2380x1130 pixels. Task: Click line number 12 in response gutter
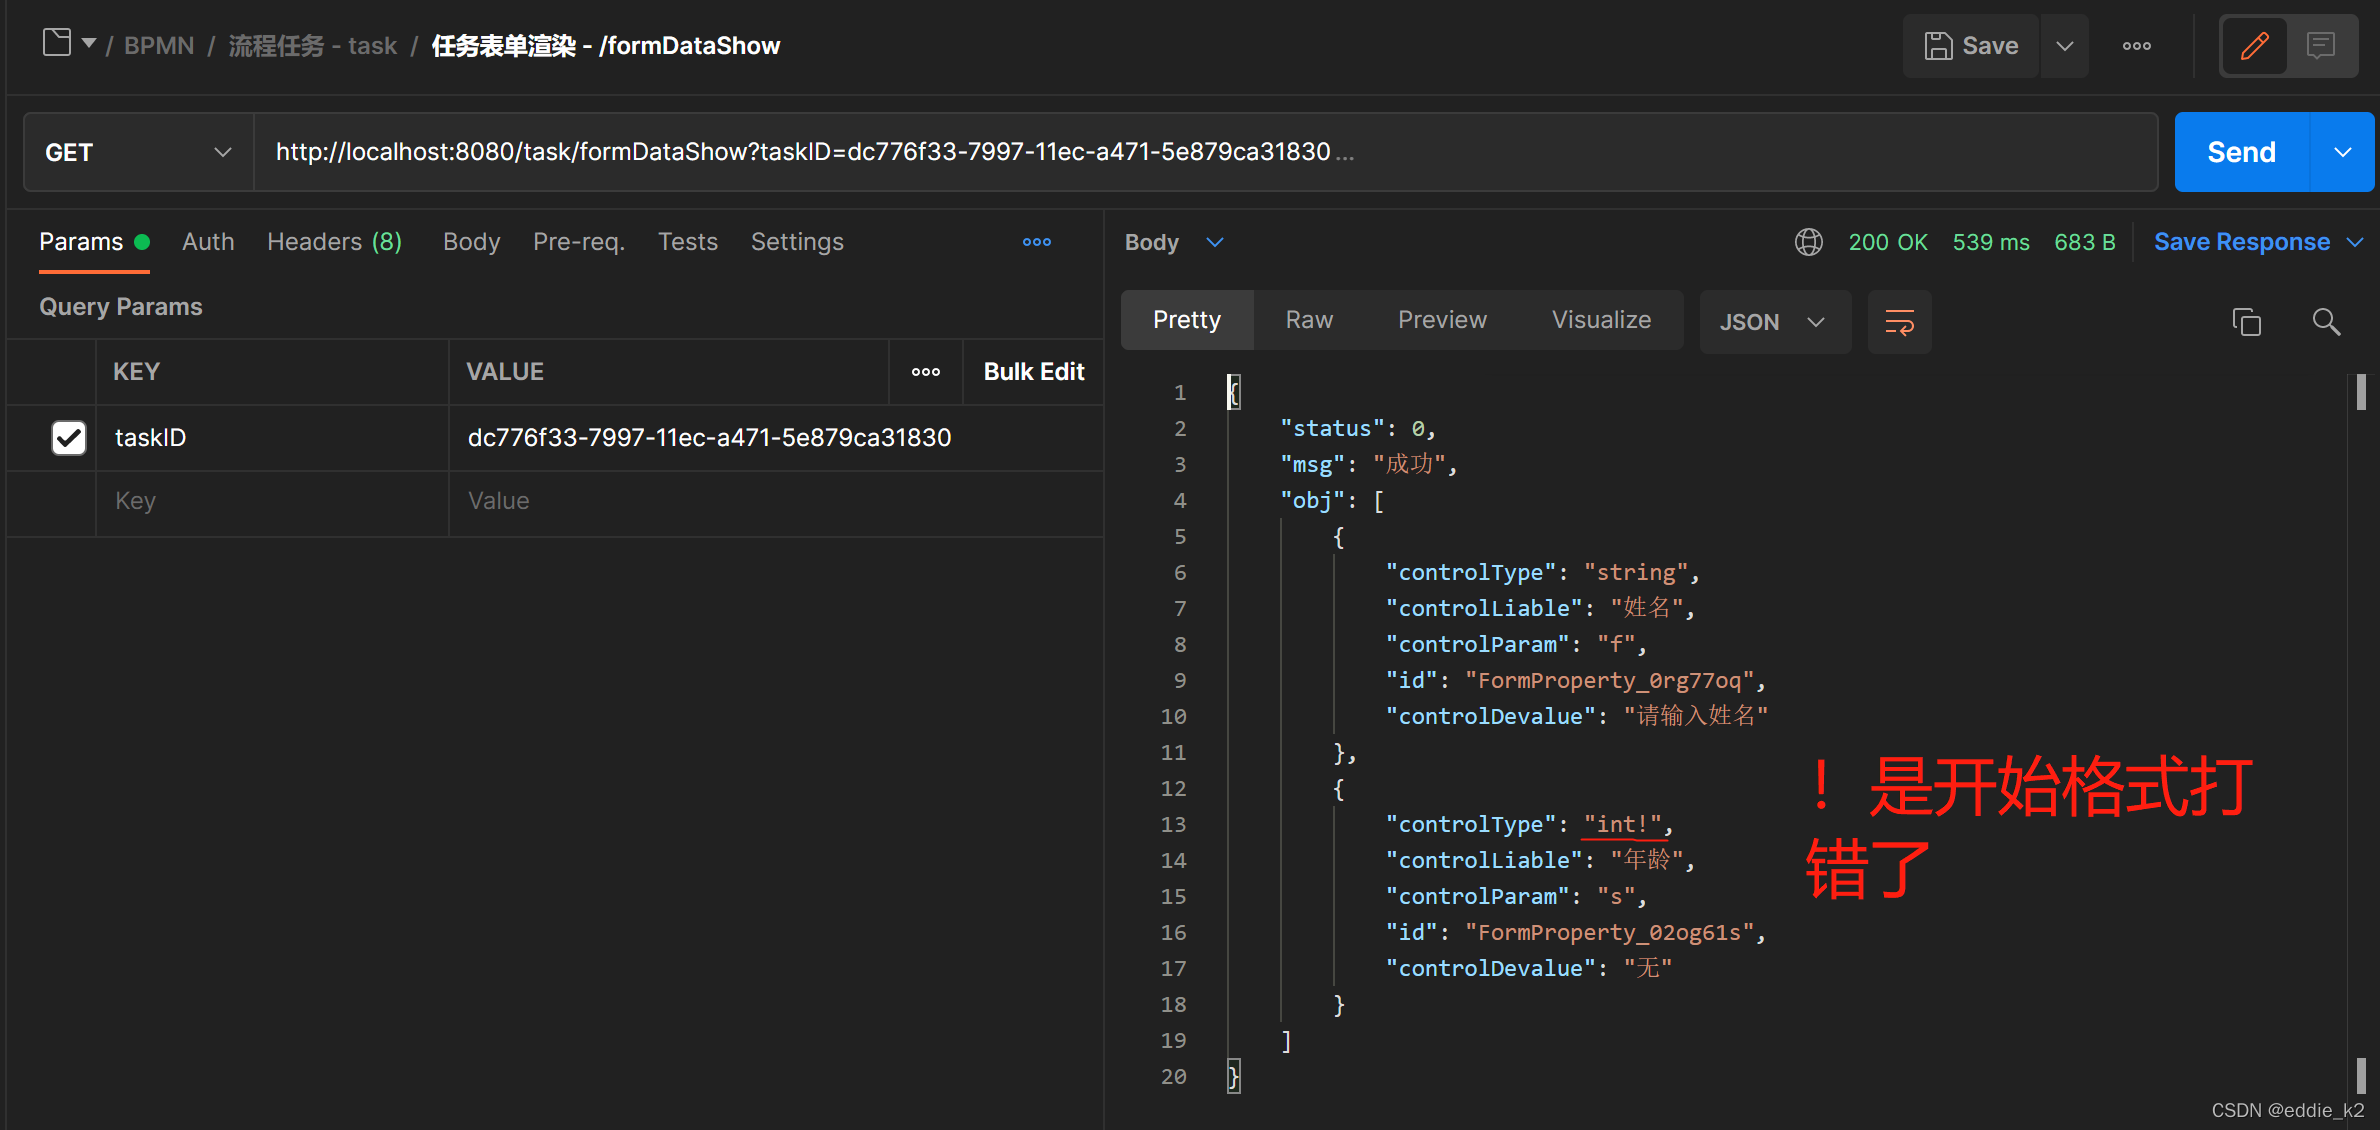[x=1173, y=789]
